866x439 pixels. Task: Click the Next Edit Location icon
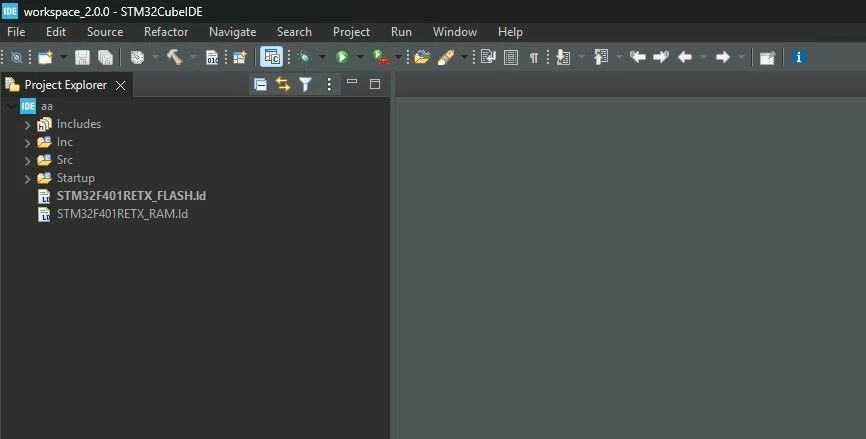coord(661,57)
